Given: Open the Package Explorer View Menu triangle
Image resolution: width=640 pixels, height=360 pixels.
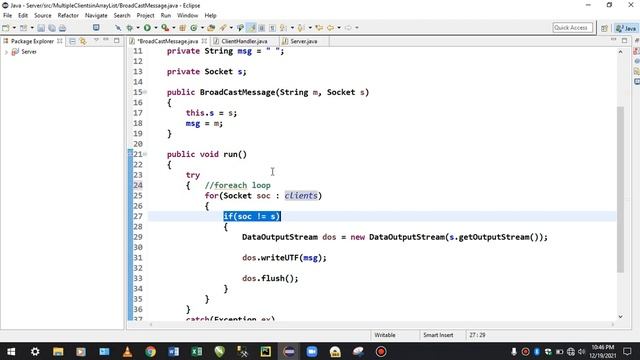Looking at the screenshot, I should [x=96, y=40].
